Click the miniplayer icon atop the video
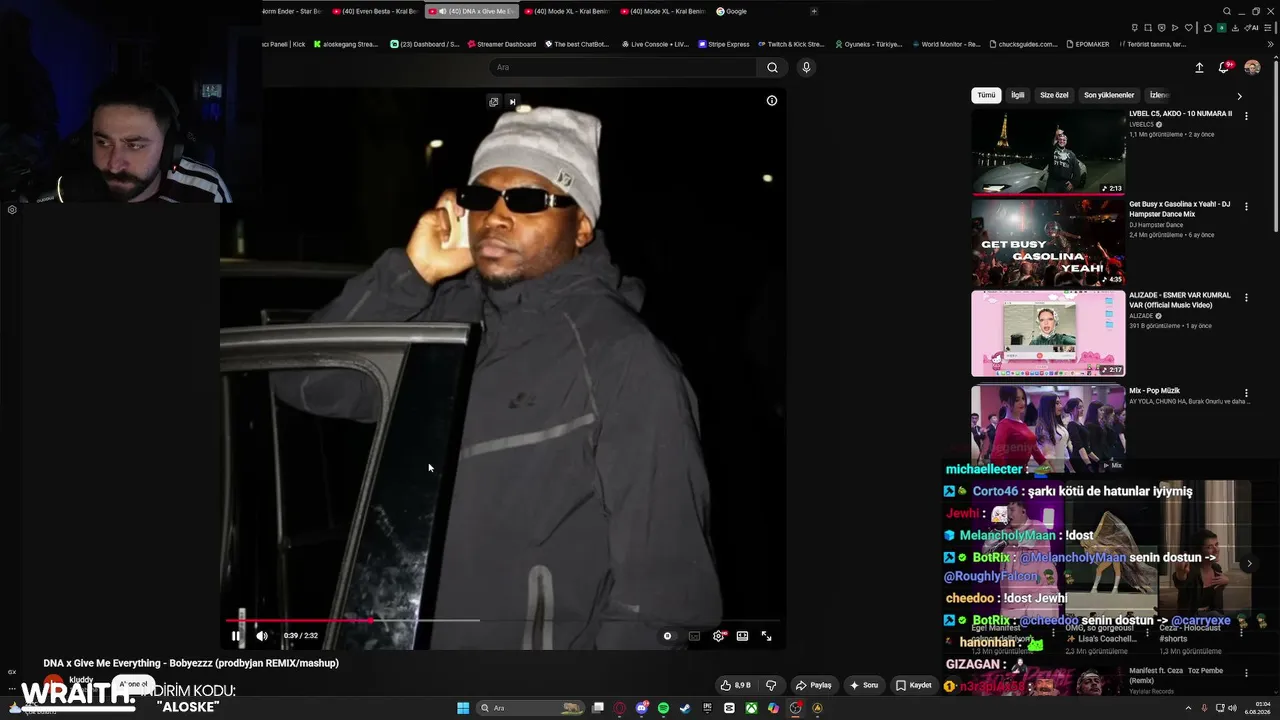This screenshot has height=720, width=1280. [494, 102]
